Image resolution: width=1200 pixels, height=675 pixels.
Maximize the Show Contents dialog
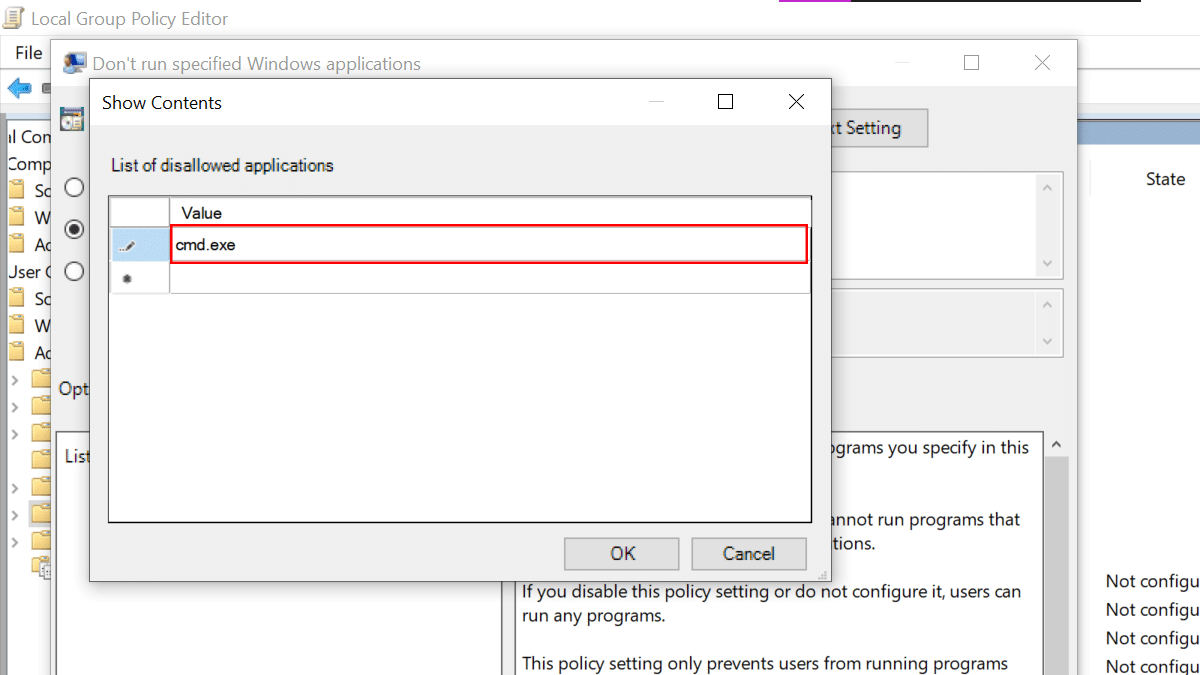pyautogui.click(x=726, y=102)
